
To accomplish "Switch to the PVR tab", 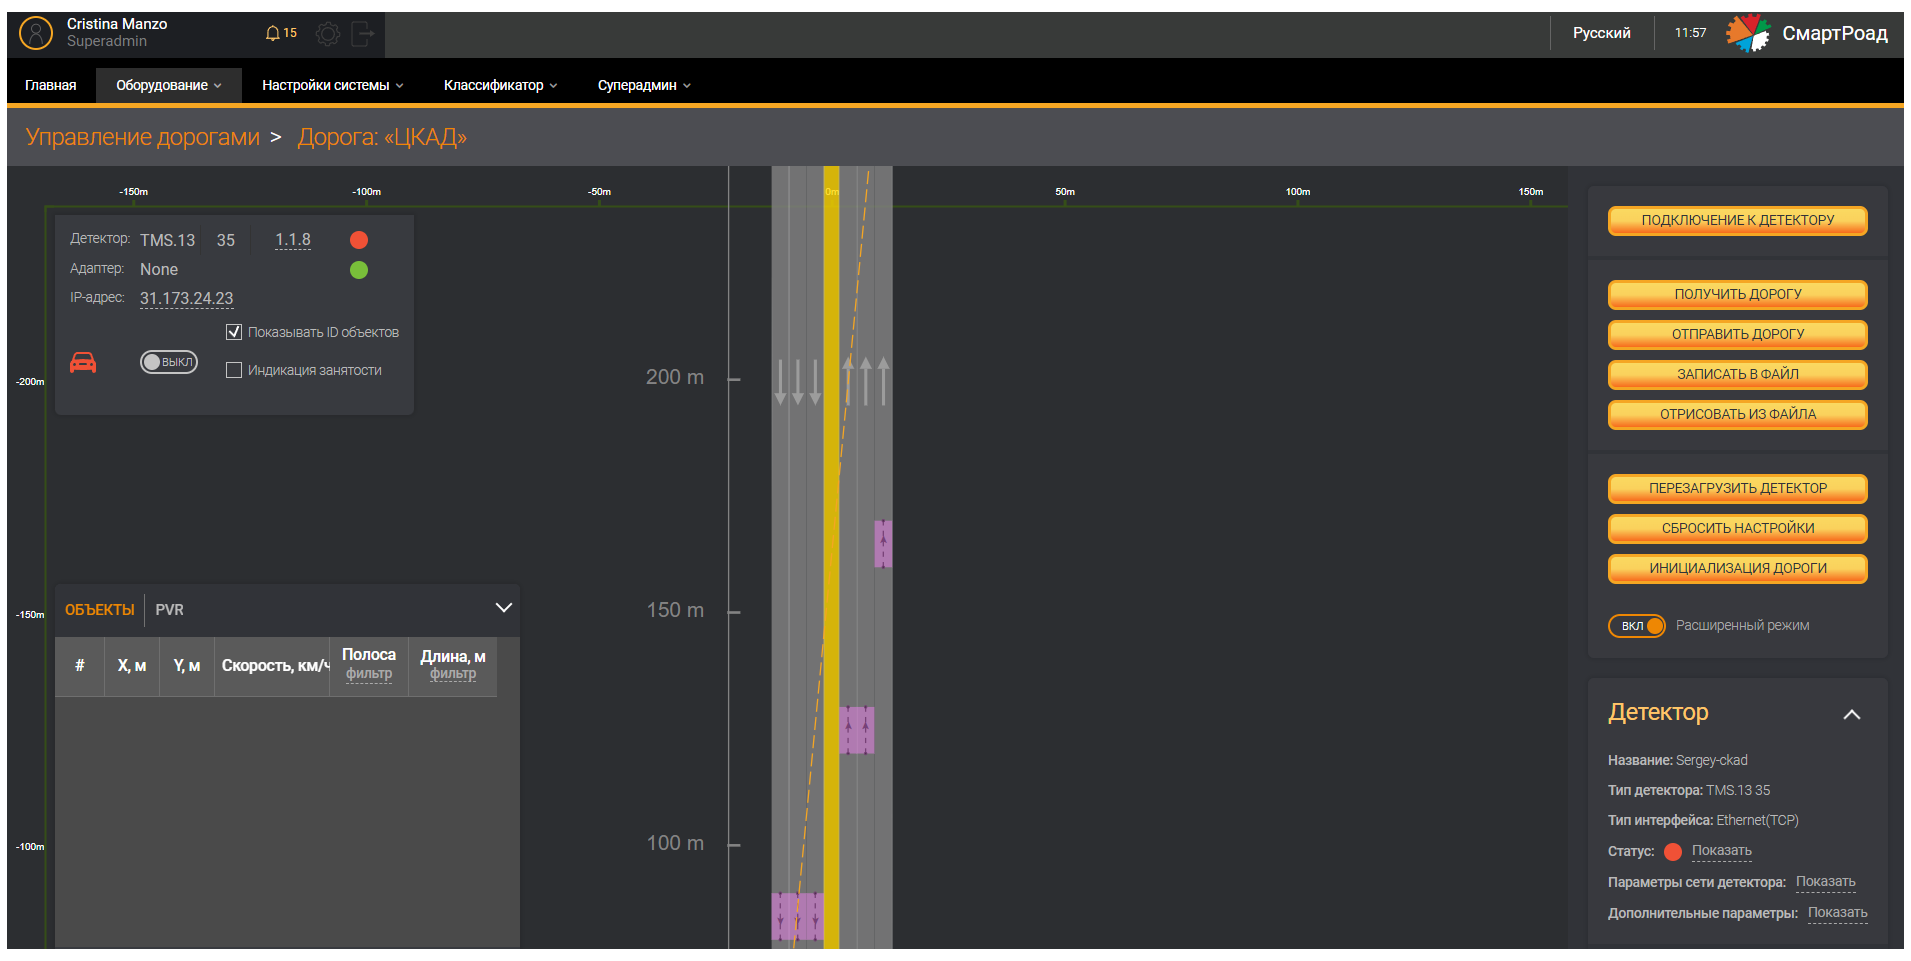I will pos(169,610).
